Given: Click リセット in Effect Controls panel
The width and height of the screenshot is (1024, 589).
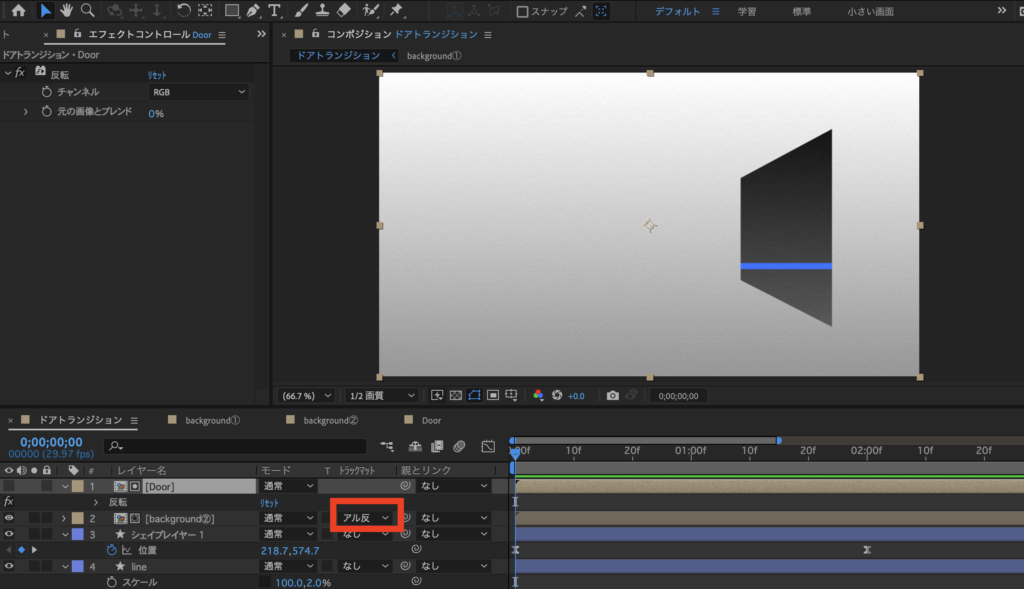Looking at the screenshot, I should click(x=157, y=75).
